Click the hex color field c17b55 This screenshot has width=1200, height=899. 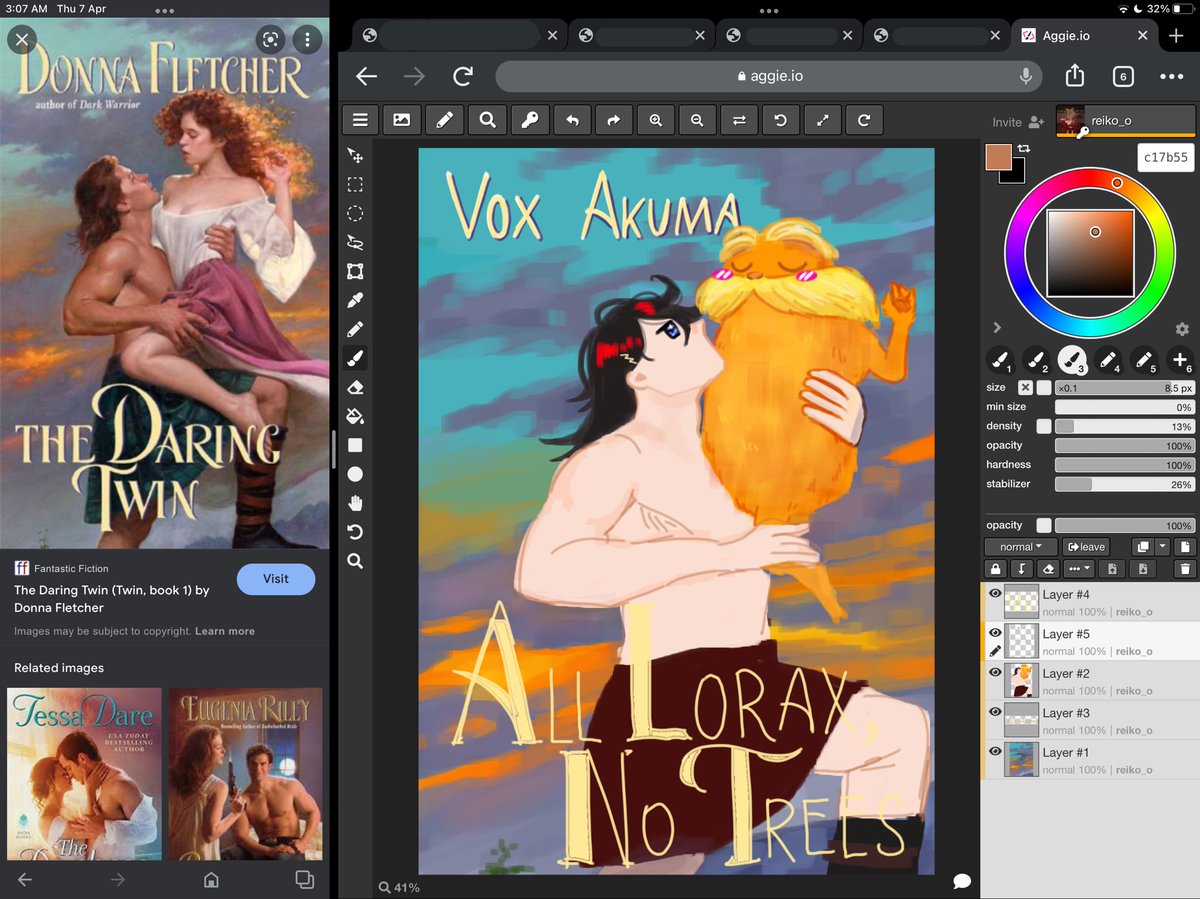coord(1165,157)
